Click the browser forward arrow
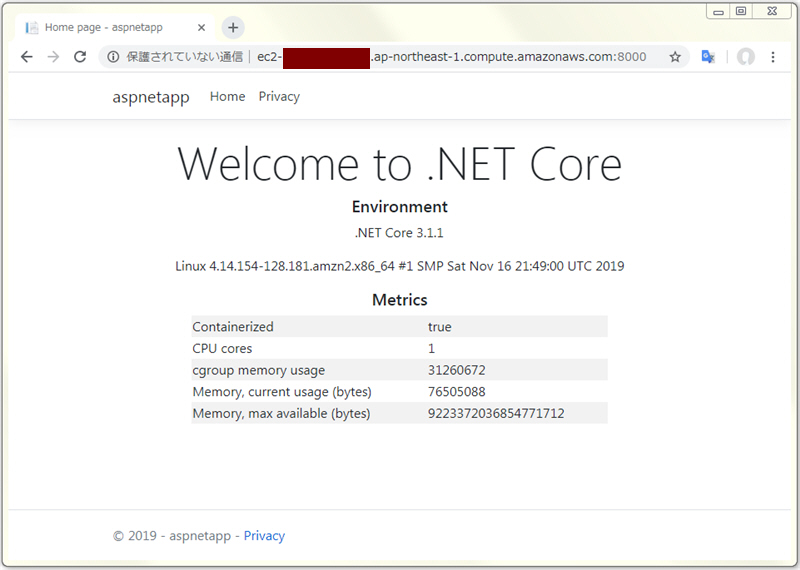The width and height of the screenshot is (800, 570). pos(53,57)
